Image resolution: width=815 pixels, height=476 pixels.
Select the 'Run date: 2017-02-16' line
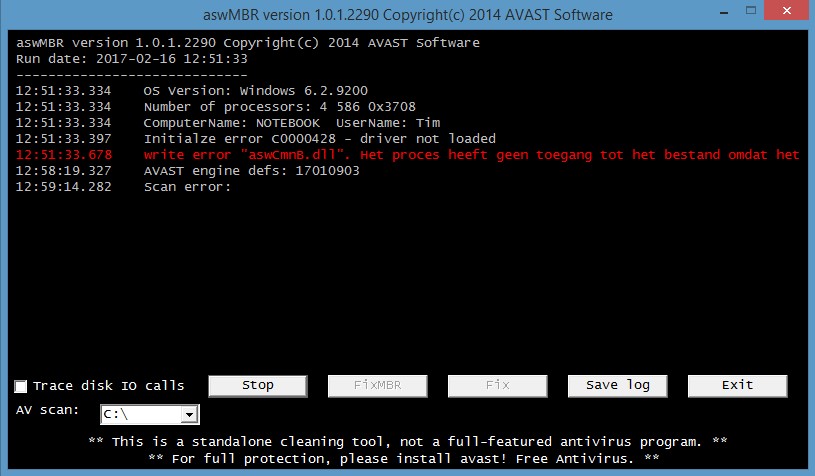pos(132,59)
